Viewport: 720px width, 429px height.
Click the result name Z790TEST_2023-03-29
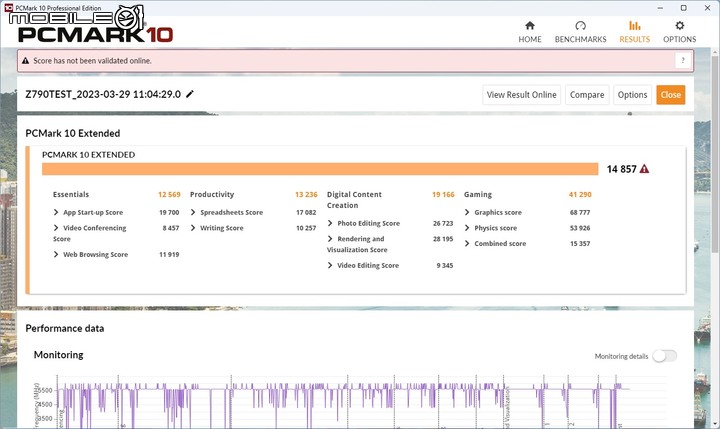[103, 94]
